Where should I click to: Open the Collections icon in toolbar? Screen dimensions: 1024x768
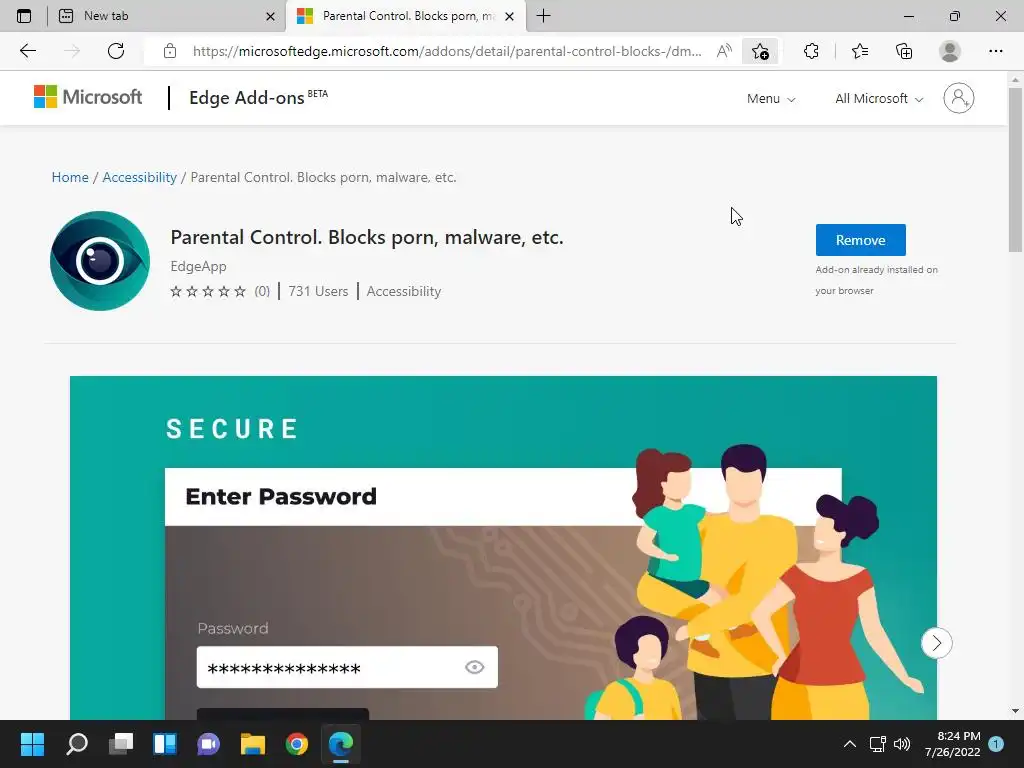(904, 51)
